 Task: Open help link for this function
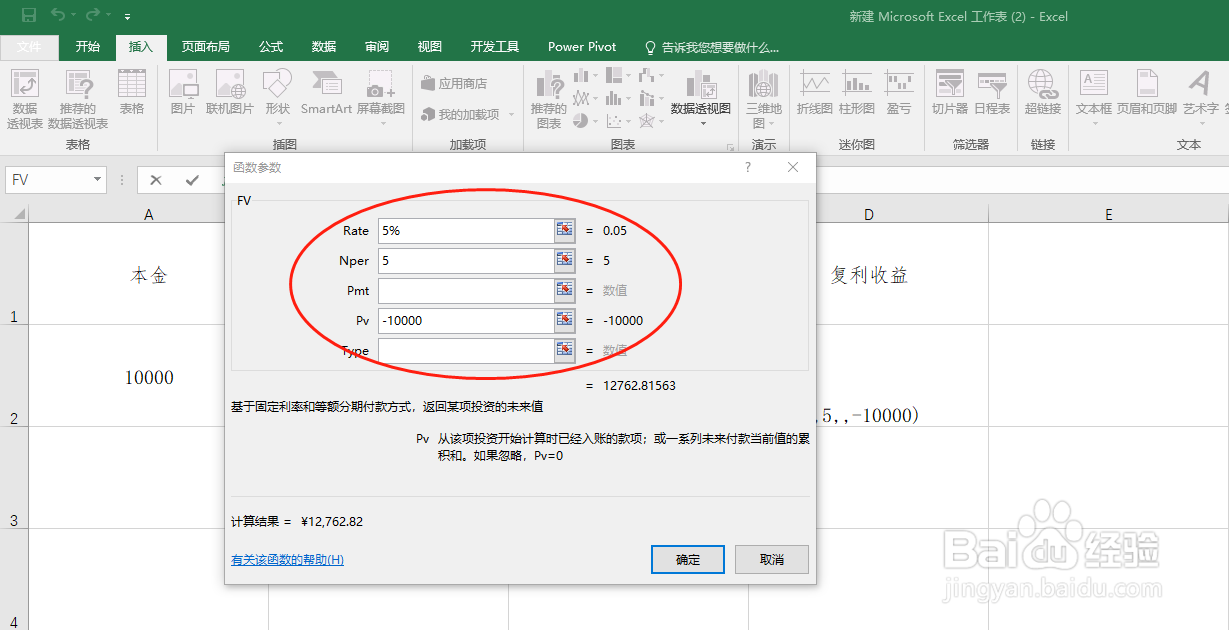(x=287, y=560)
